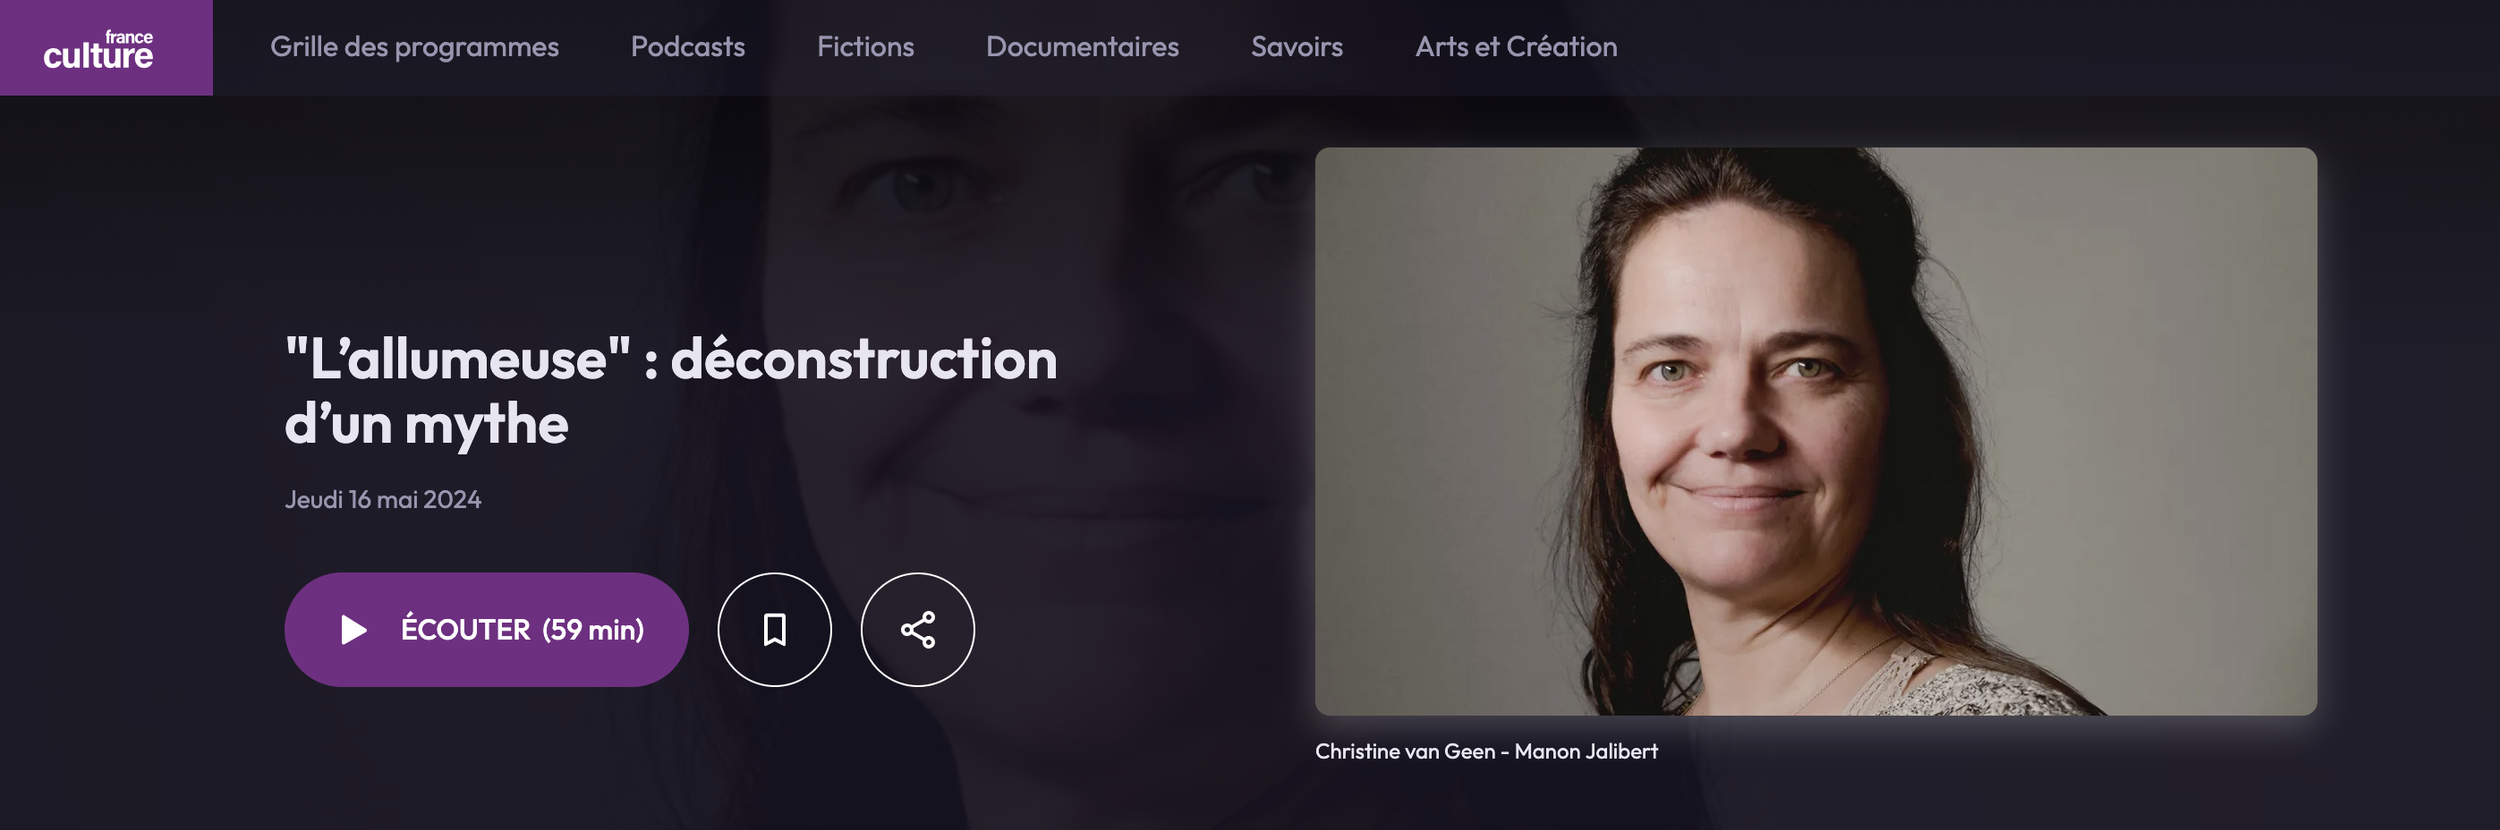Select Documentaires in the navigation bar
2500x830 pixels.
click(1082, 47)
